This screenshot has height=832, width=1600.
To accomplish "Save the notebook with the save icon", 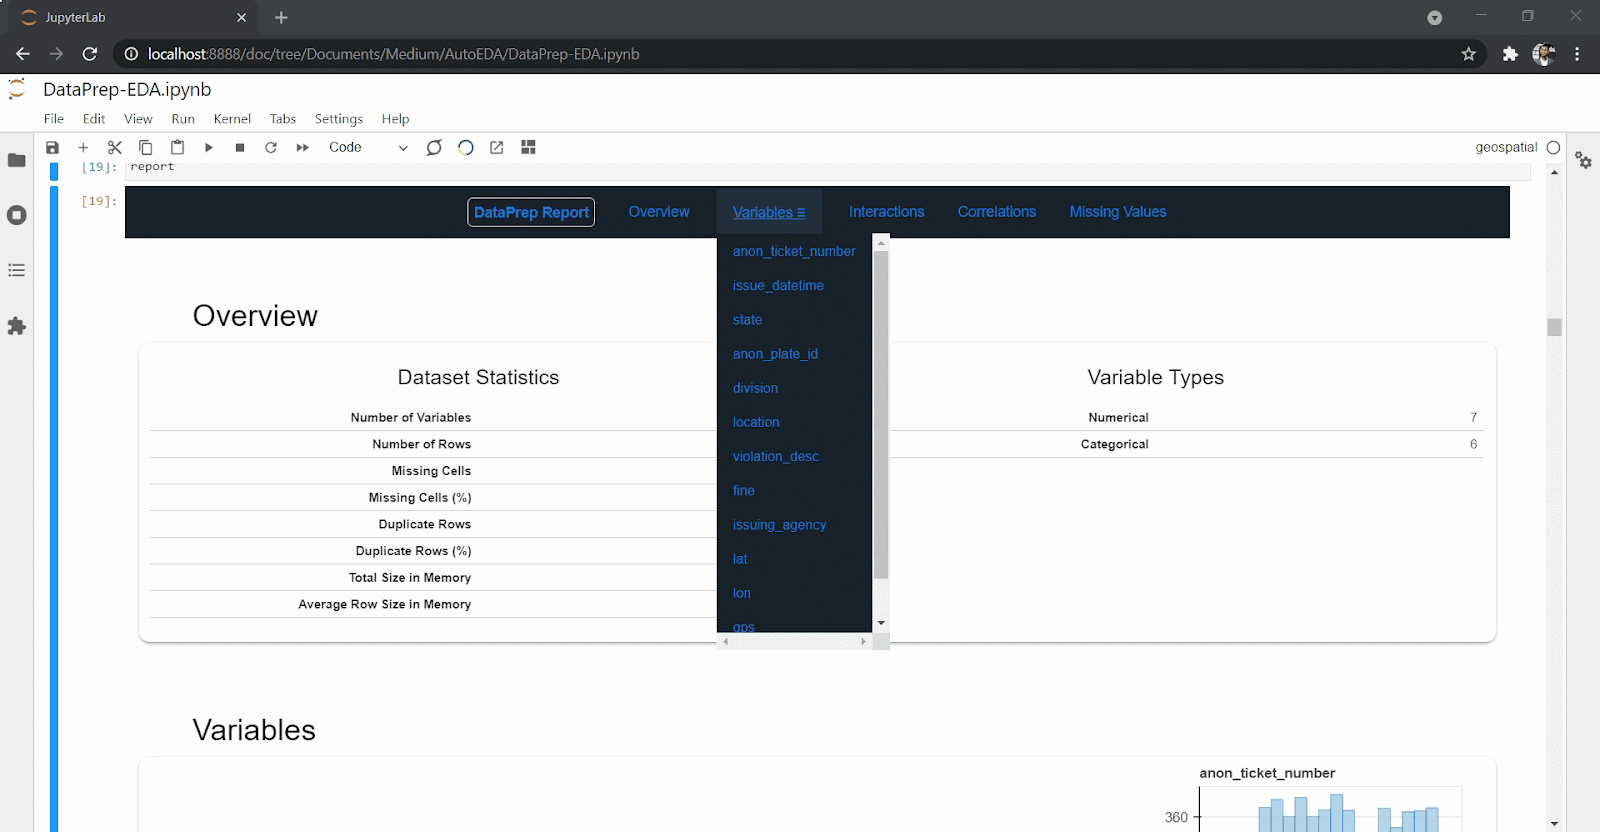I will click(52, 147).
